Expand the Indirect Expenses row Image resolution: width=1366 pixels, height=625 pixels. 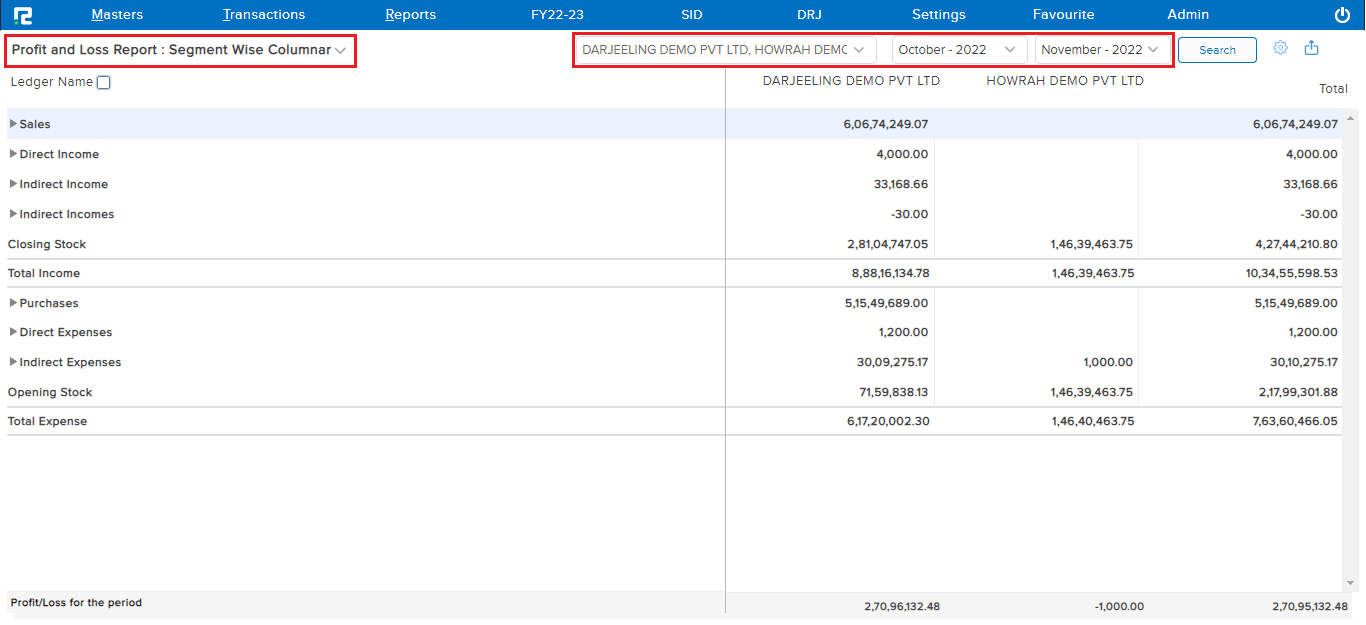tap(13, 362)
